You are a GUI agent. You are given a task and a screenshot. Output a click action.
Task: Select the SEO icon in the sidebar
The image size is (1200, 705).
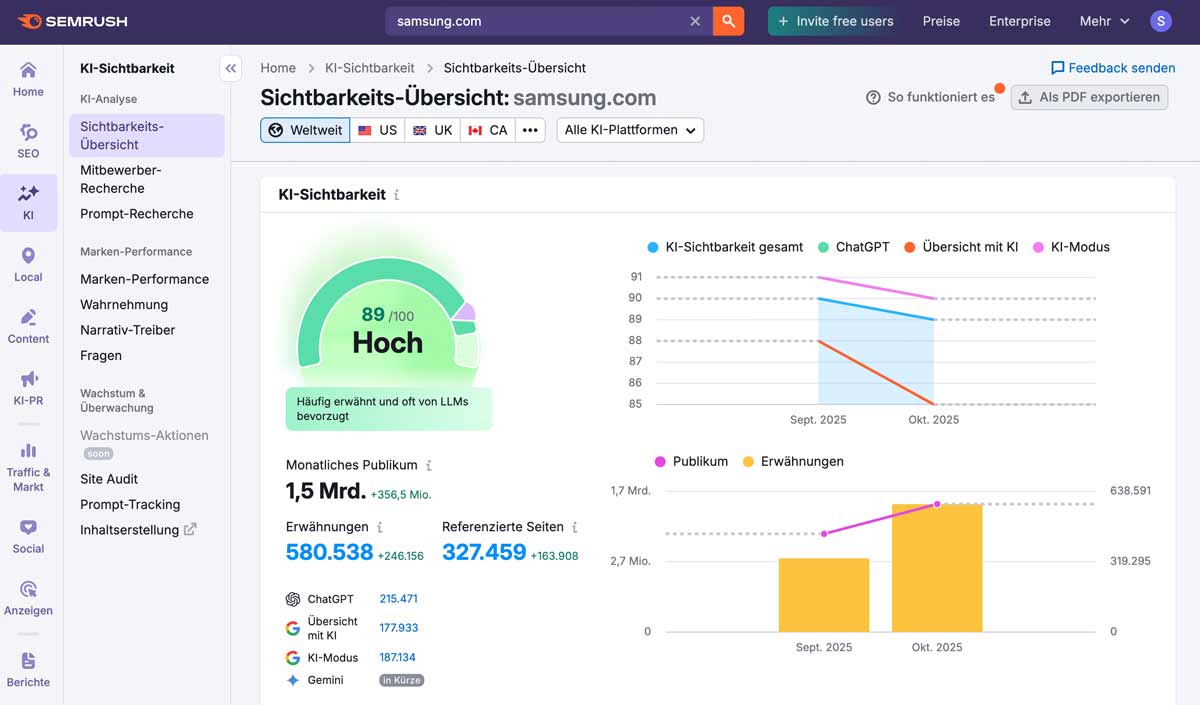(x=28, y=138)
